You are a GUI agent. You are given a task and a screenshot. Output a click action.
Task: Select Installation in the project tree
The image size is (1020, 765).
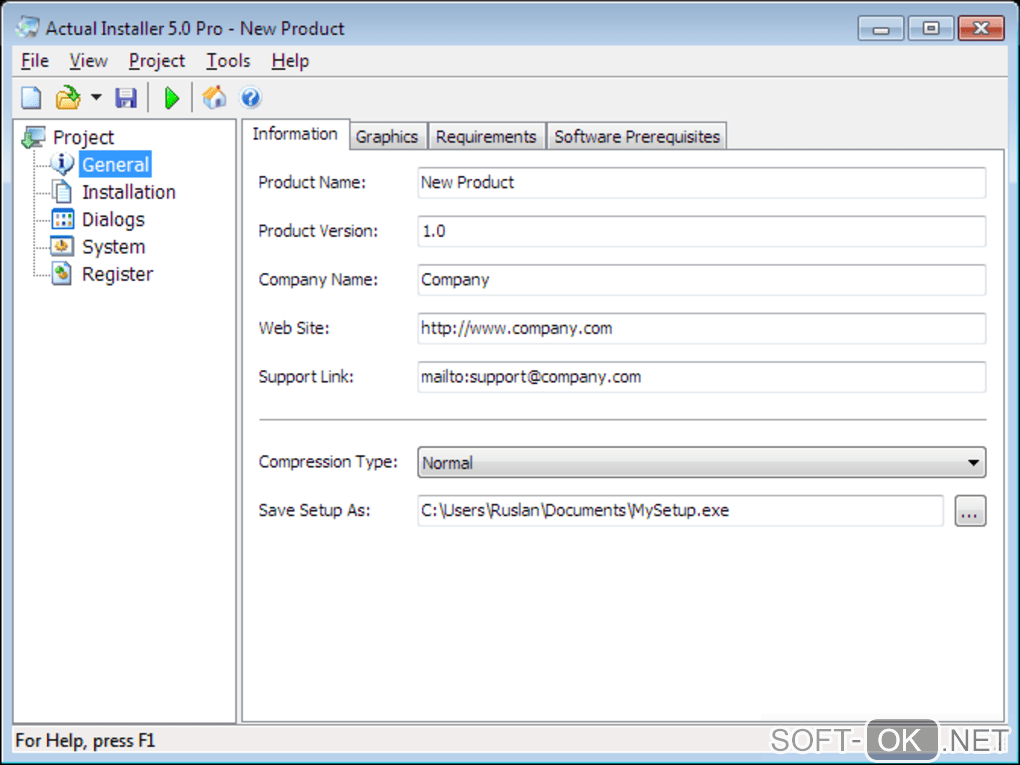129,192
